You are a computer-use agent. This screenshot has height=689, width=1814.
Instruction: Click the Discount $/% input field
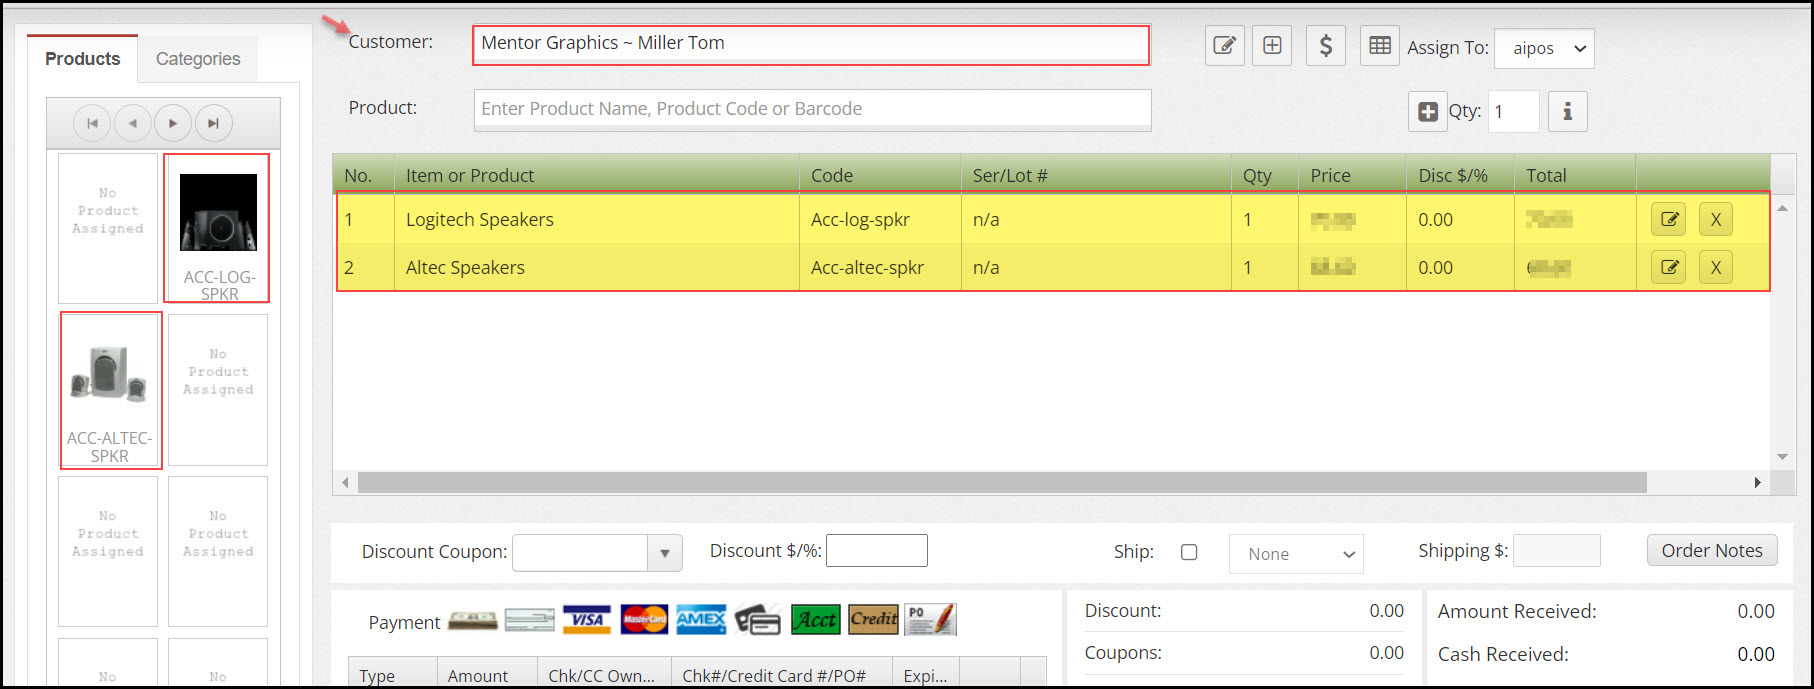[x=877, y=551]
